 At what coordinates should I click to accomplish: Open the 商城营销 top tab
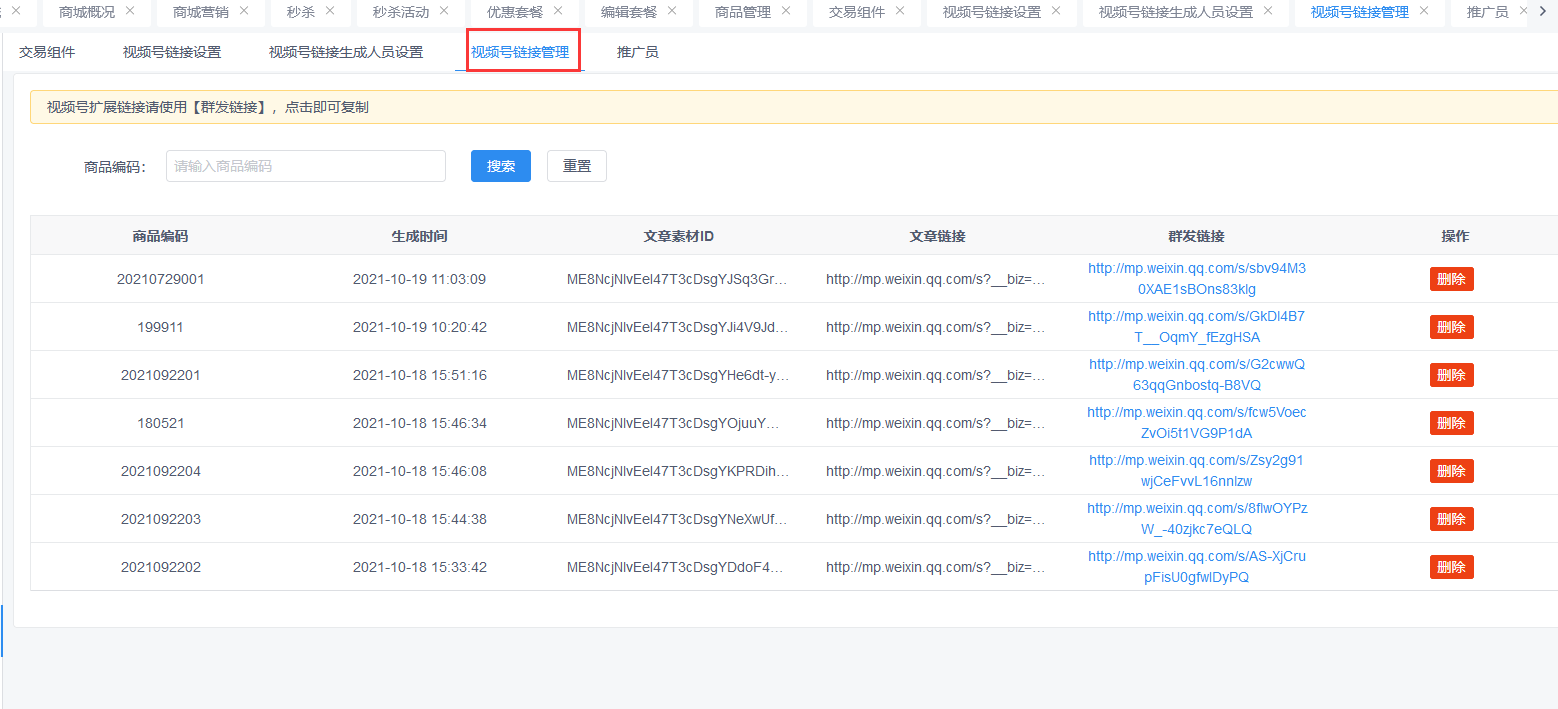pyautogui.click(x=200, y=12)
